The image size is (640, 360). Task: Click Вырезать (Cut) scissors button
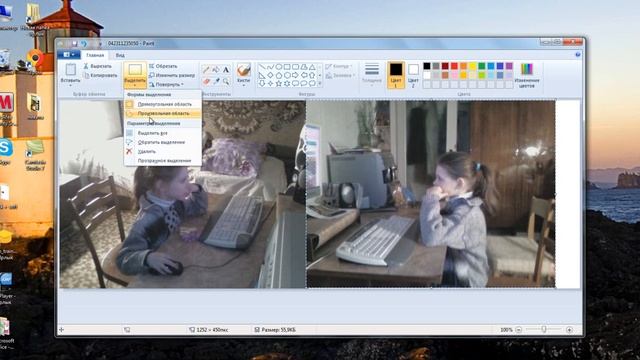click(x=98, y=66)
